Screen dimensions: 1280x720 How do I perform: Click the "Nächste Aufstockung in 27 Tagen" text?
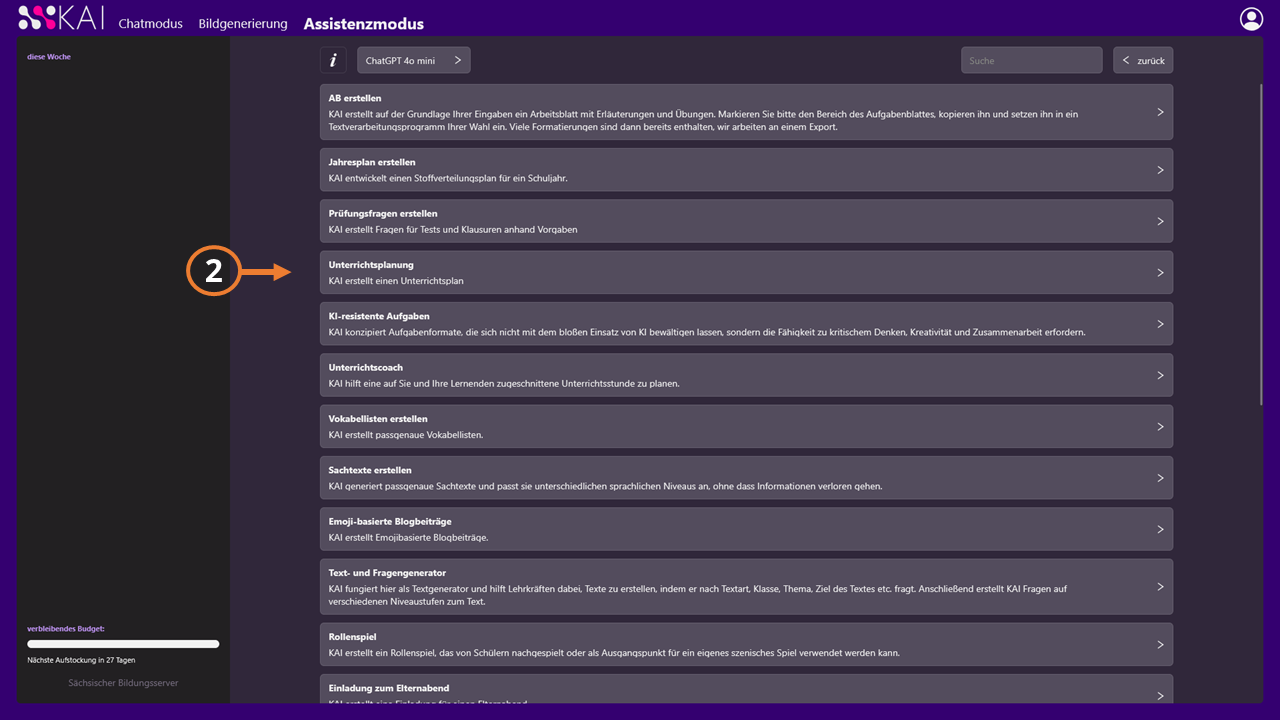(x=81, y=660)
